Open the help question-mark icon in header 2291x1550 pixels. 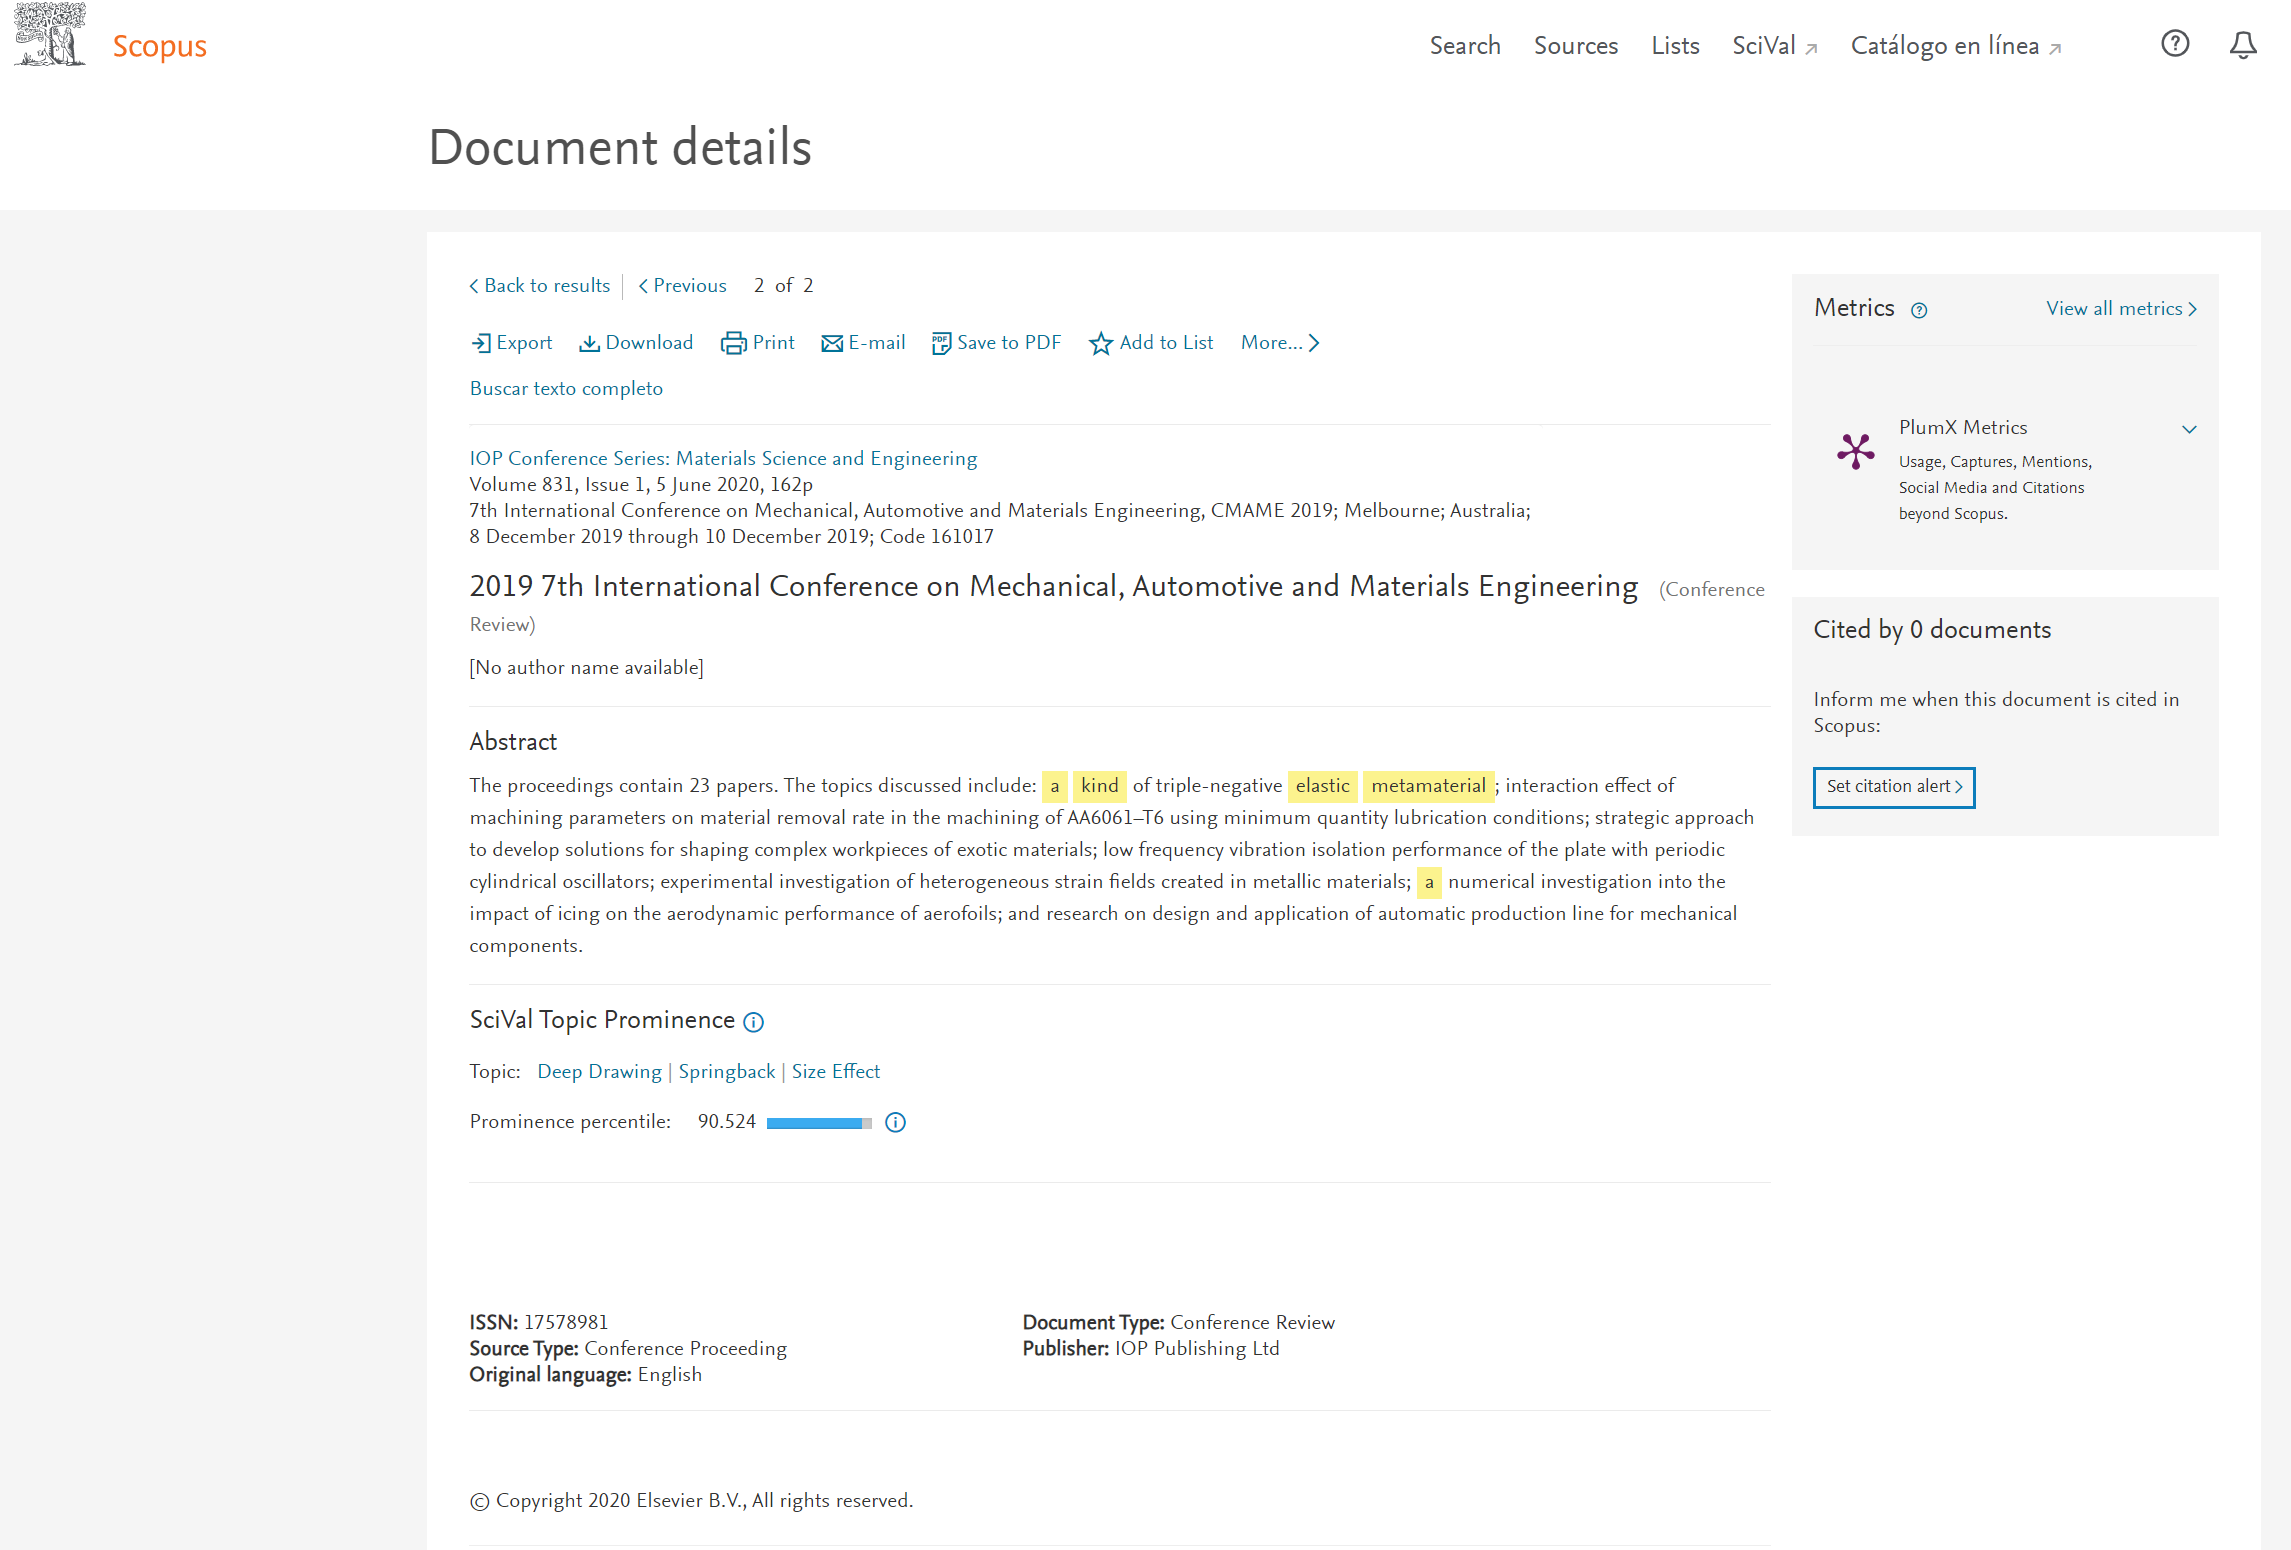[x=2175, y=44]
